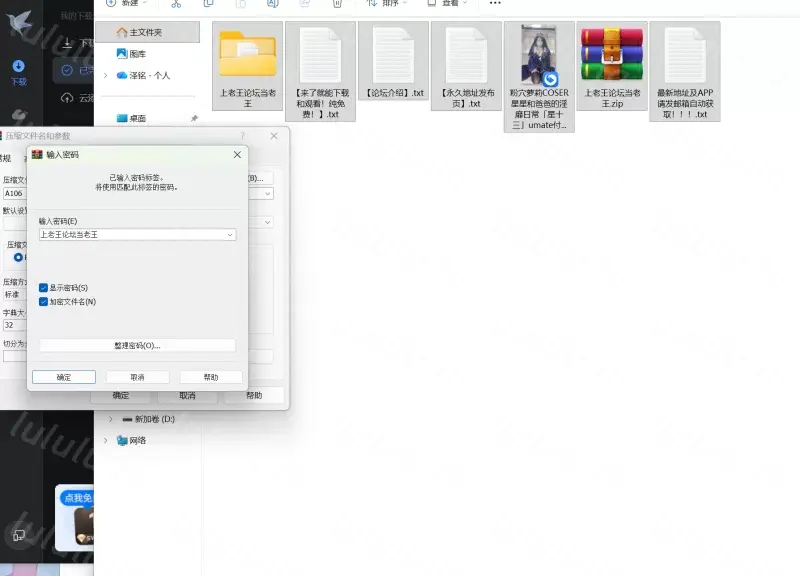The width and height of the screenshot is (800, 576).
Task: Click the WinRAR icon in 输入密码 title bar
Action: (37, 154)
